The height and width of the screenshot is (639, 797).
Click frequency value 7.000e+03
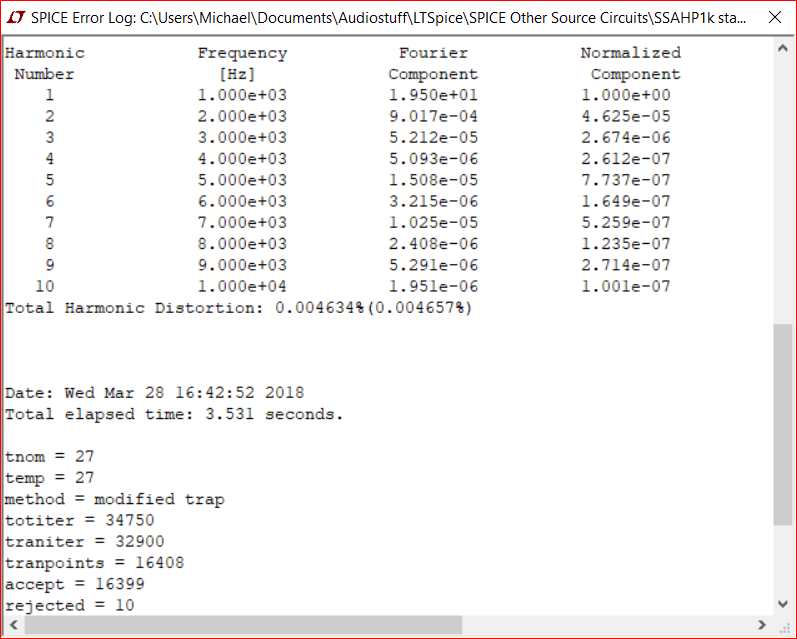(x=242, y=223)
